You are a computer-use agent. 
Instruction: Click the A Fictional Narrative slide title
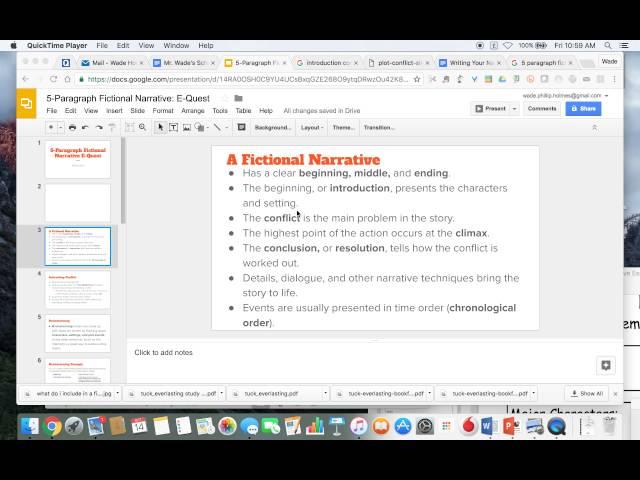303,160
